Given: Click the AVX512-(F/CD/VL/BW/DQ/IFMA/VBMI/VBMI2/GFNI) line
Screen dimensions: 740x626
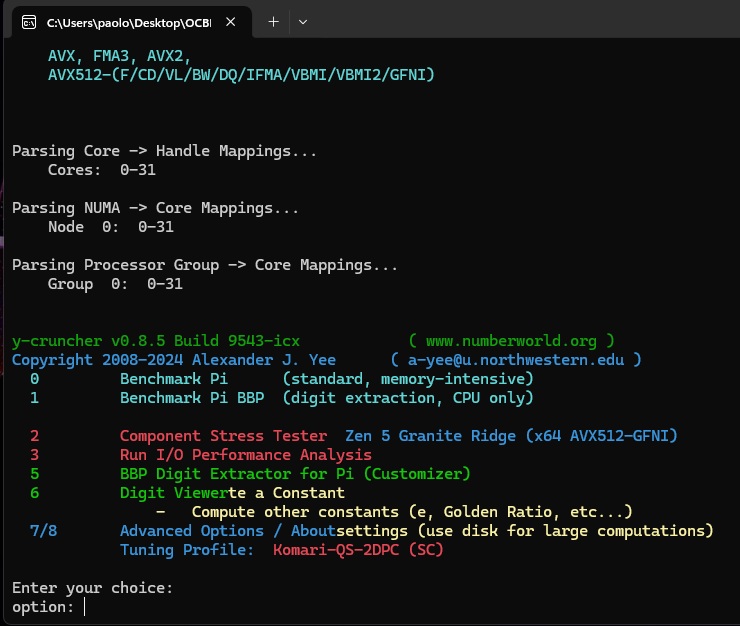Looking at the screenshot, I should [241, 75].
